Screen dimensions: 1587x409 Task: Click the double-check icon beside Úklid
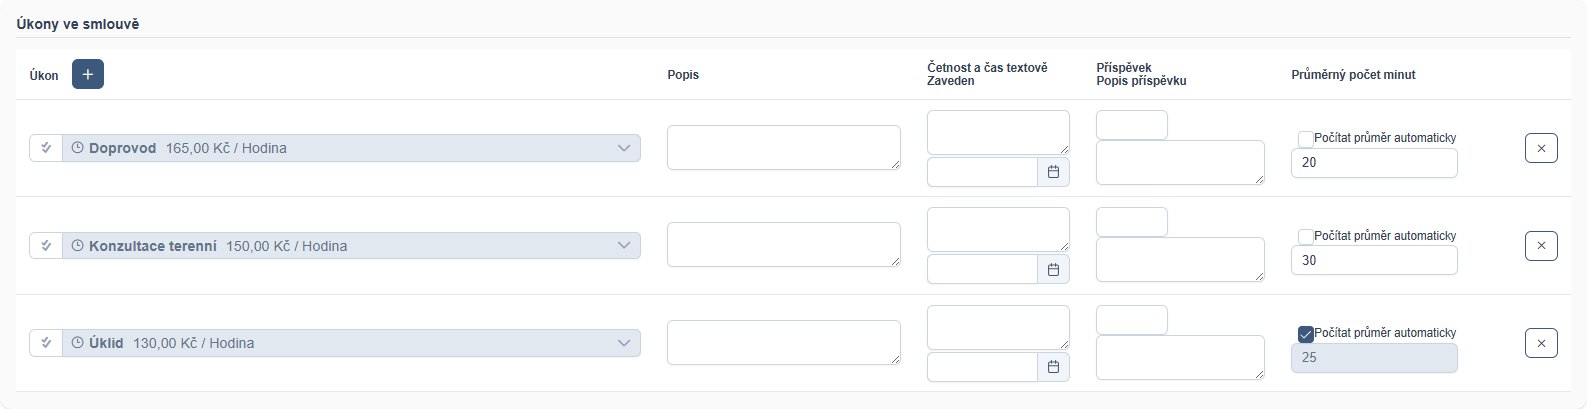[x=46, y=343]
